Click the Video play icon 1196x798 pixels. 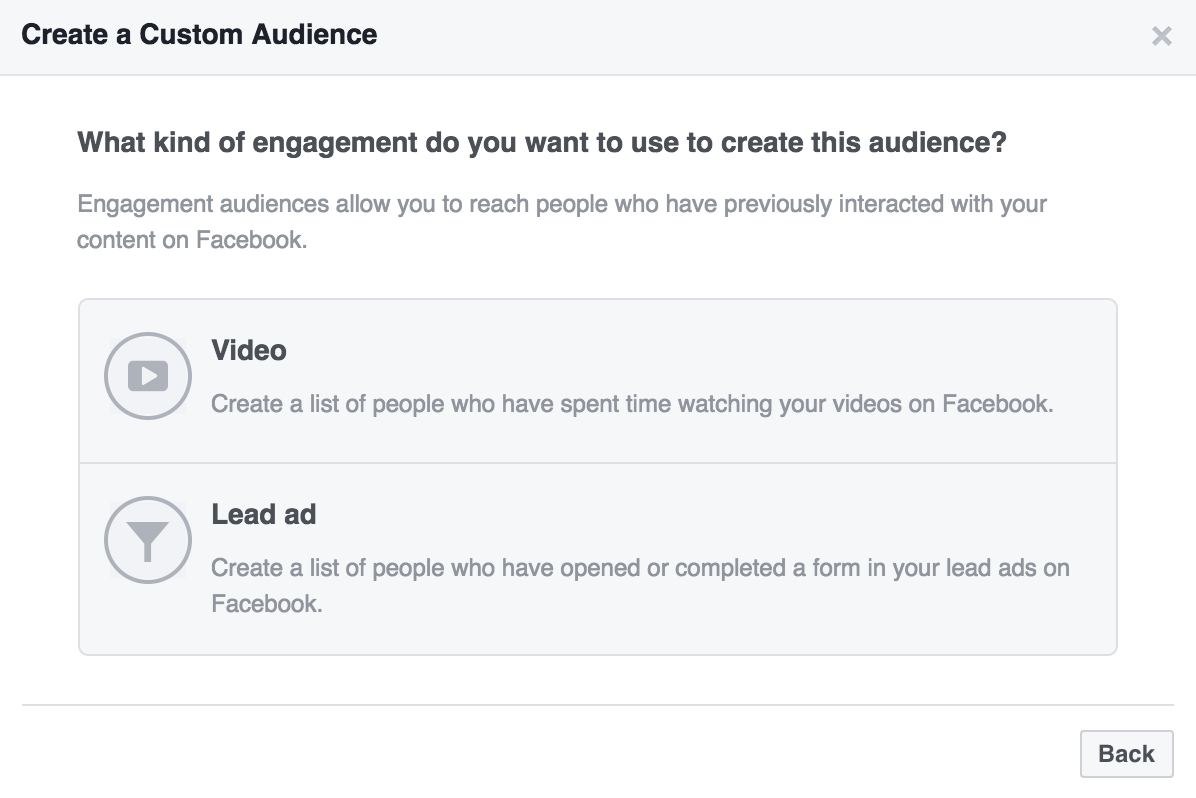pyautogui.click(x=147, y=376)
